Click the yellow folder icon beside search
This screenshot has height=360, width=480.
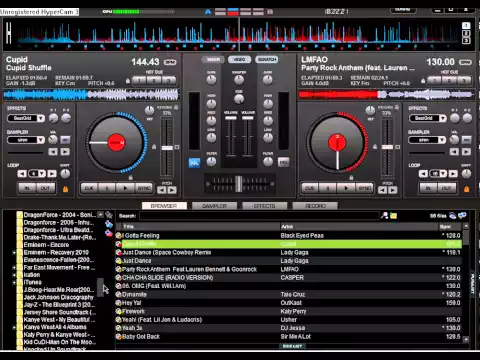(x=394, y=216)
